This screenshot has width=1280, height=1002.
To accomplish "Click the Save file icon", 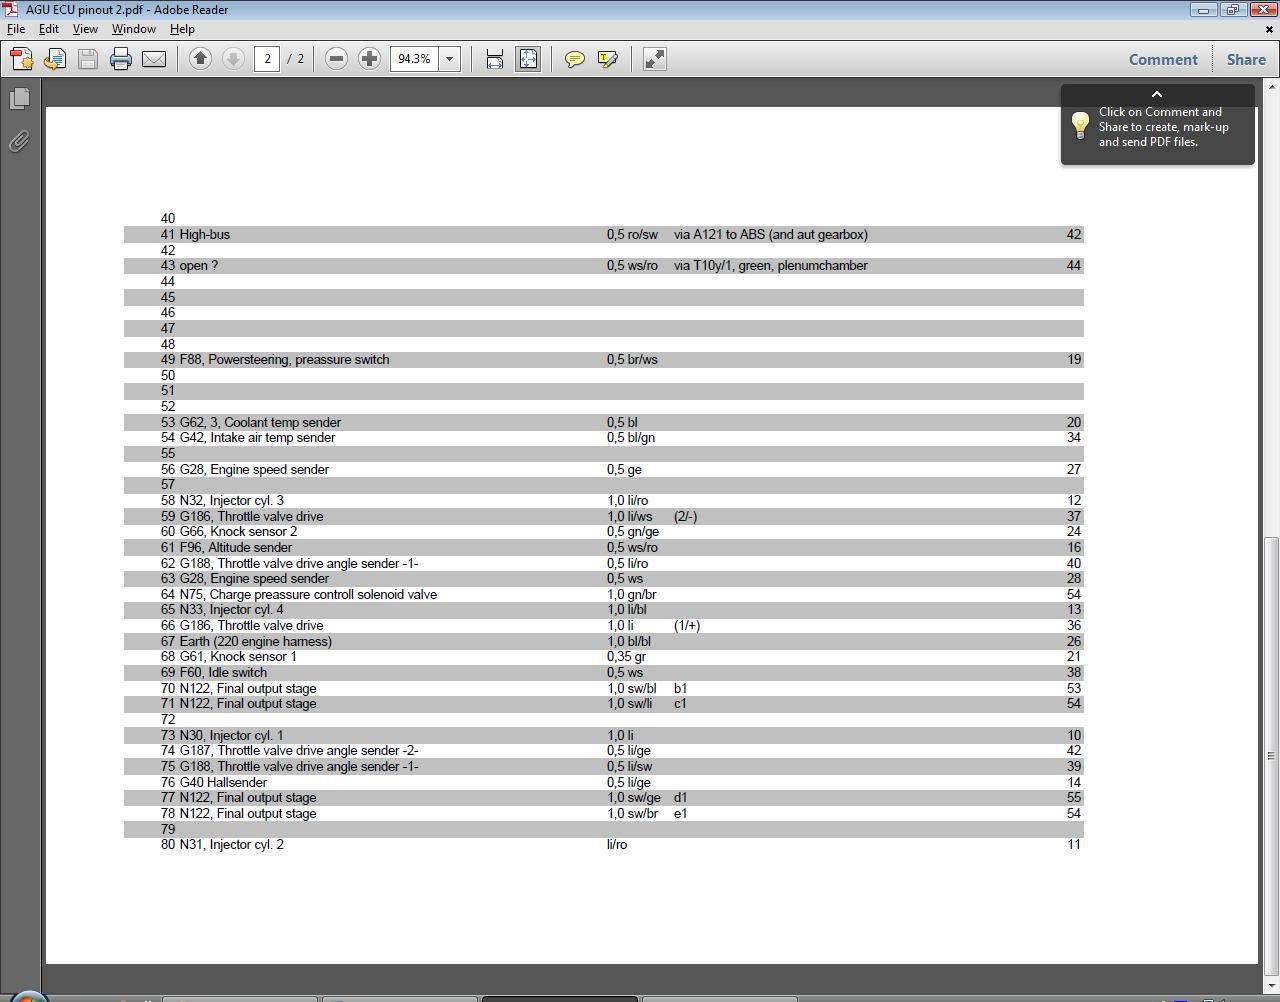I will (x=88, y=59).
